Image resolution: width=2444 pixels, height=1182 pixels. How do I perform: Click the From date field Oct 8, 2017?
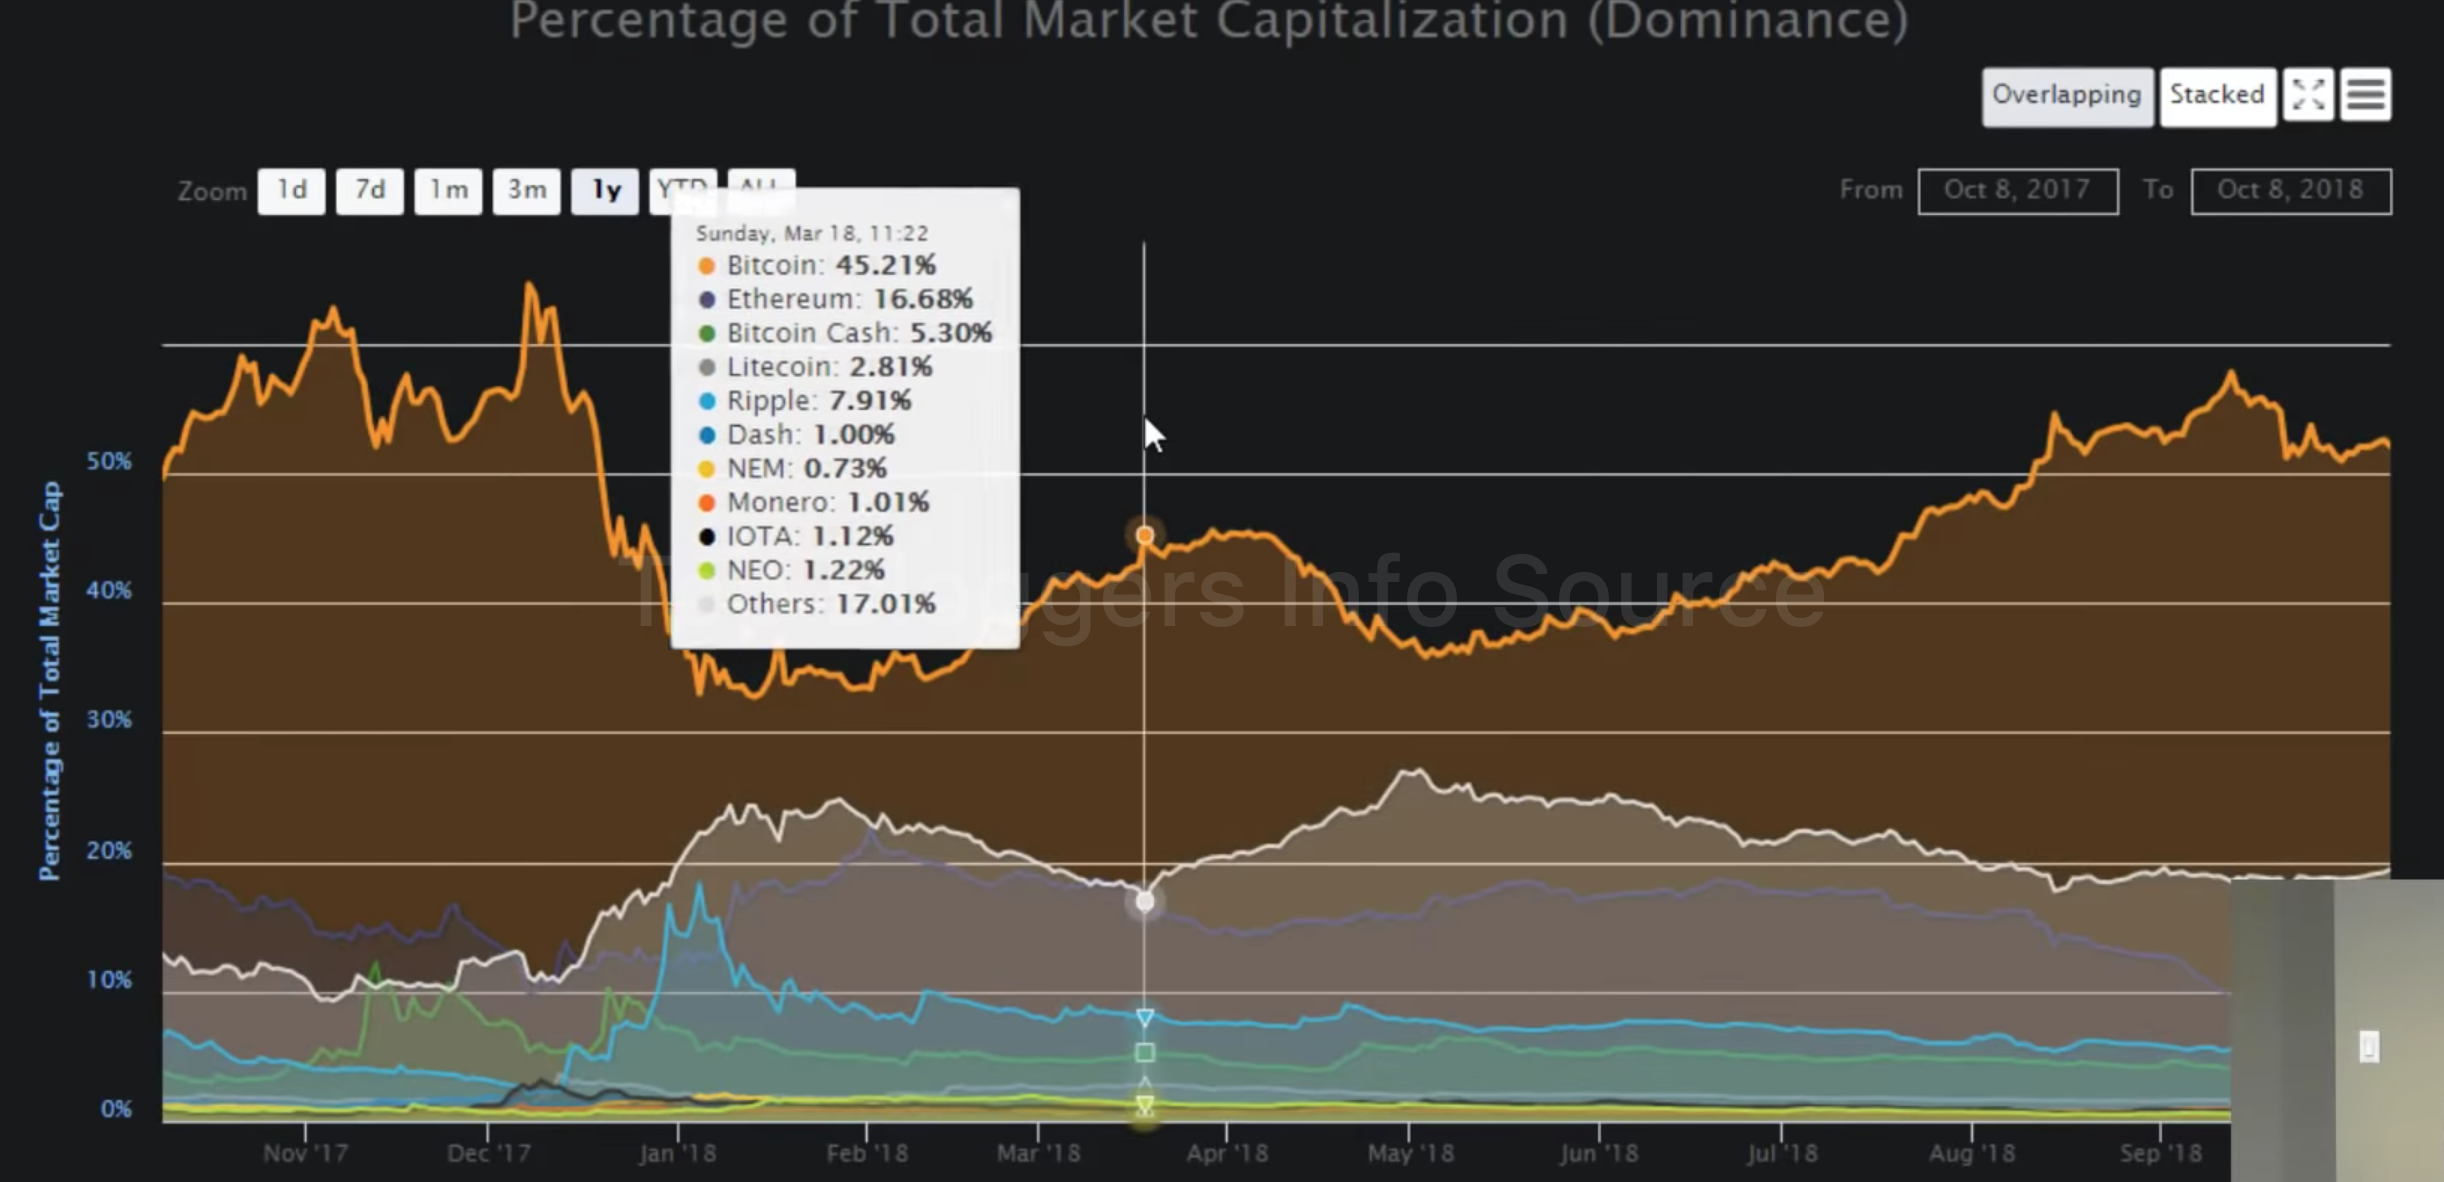click(x=2017, y=190)
